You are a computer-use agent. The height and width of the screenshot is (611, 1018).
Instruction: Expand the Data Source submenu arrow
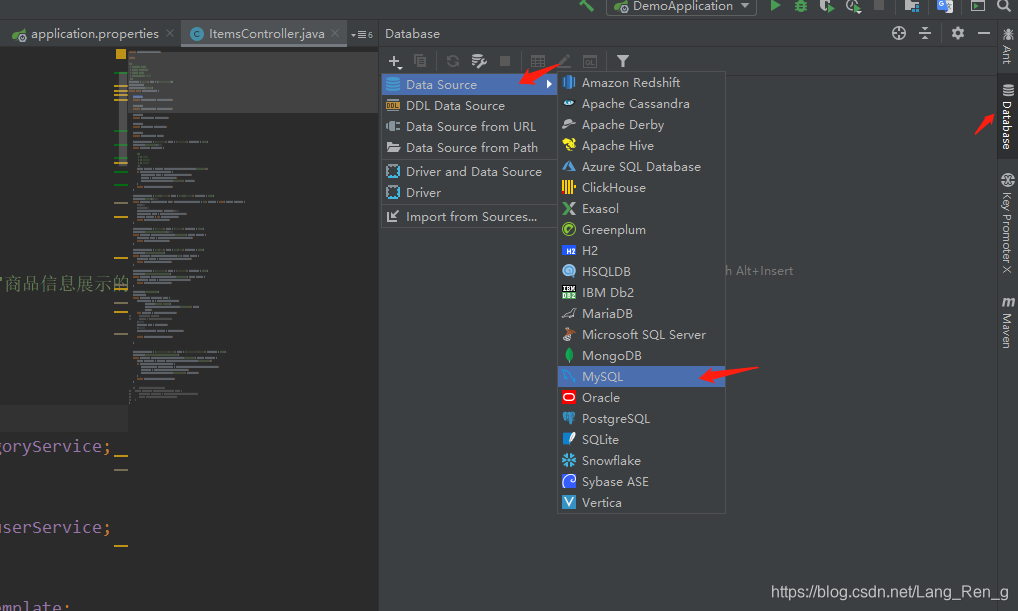[549, 84]
